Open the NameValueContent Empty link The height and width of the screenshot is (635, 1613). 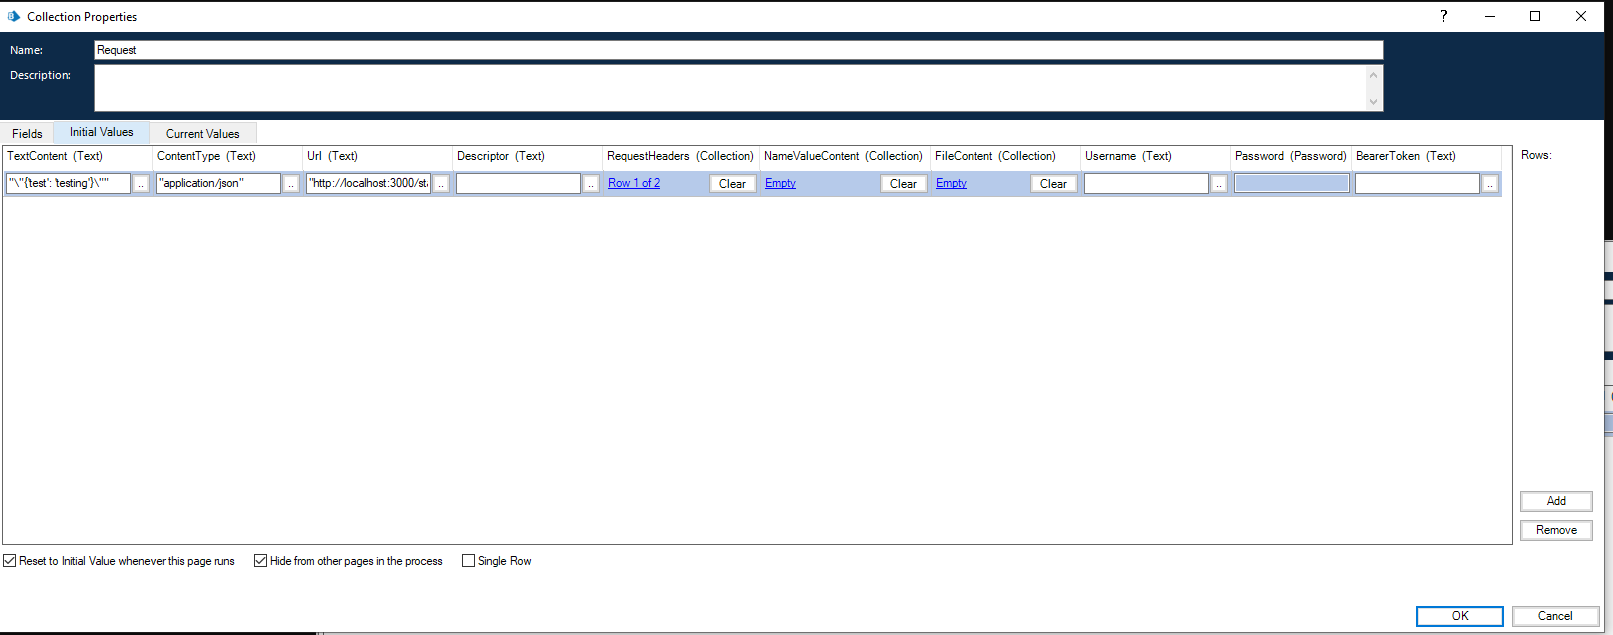[780, 183]
